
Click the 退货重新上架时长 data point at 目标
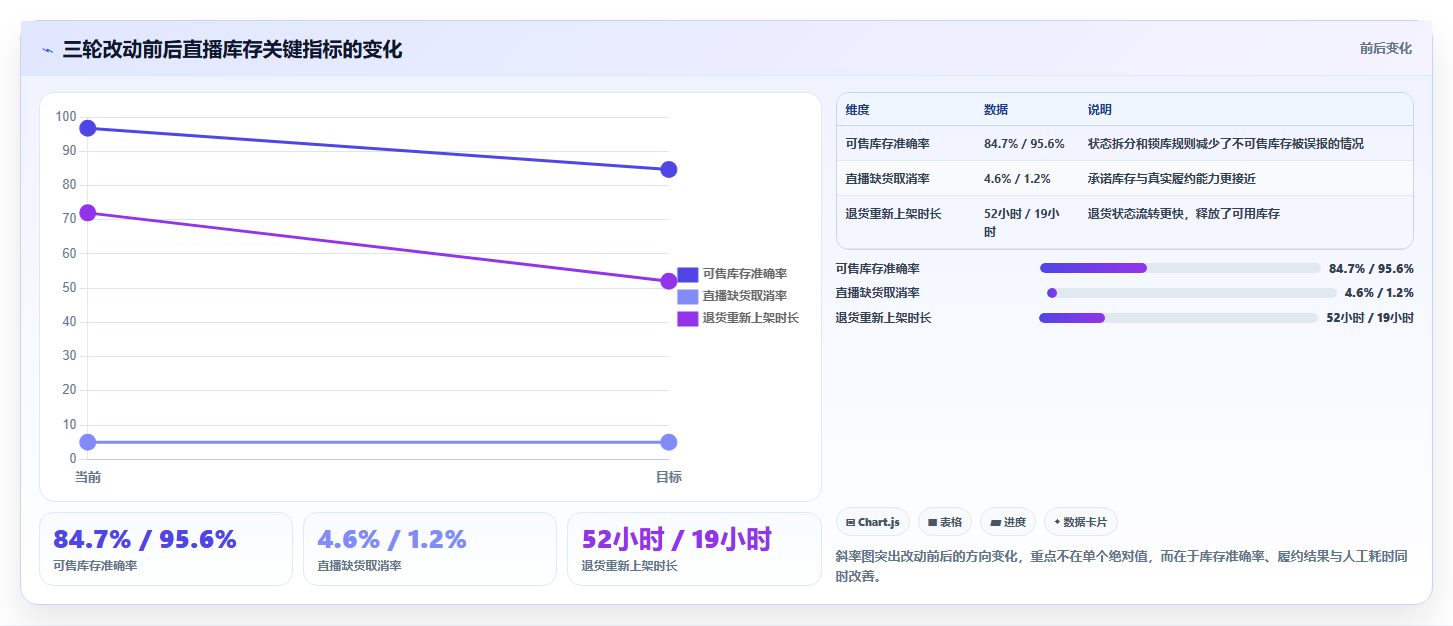[x=669, y=281]
